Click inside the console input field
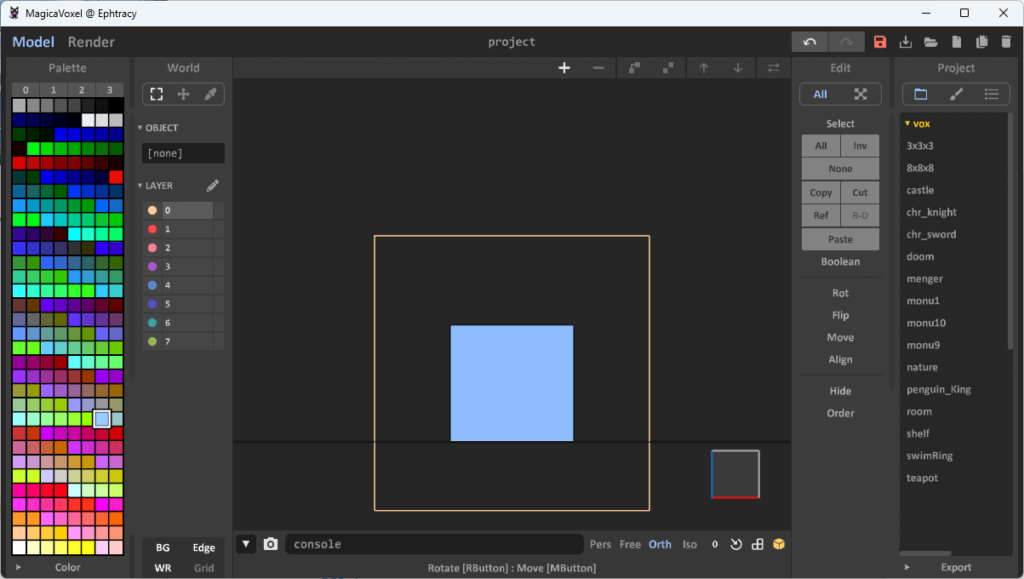The width and height of the screenshot is (1024, 579). coord(434,544)
